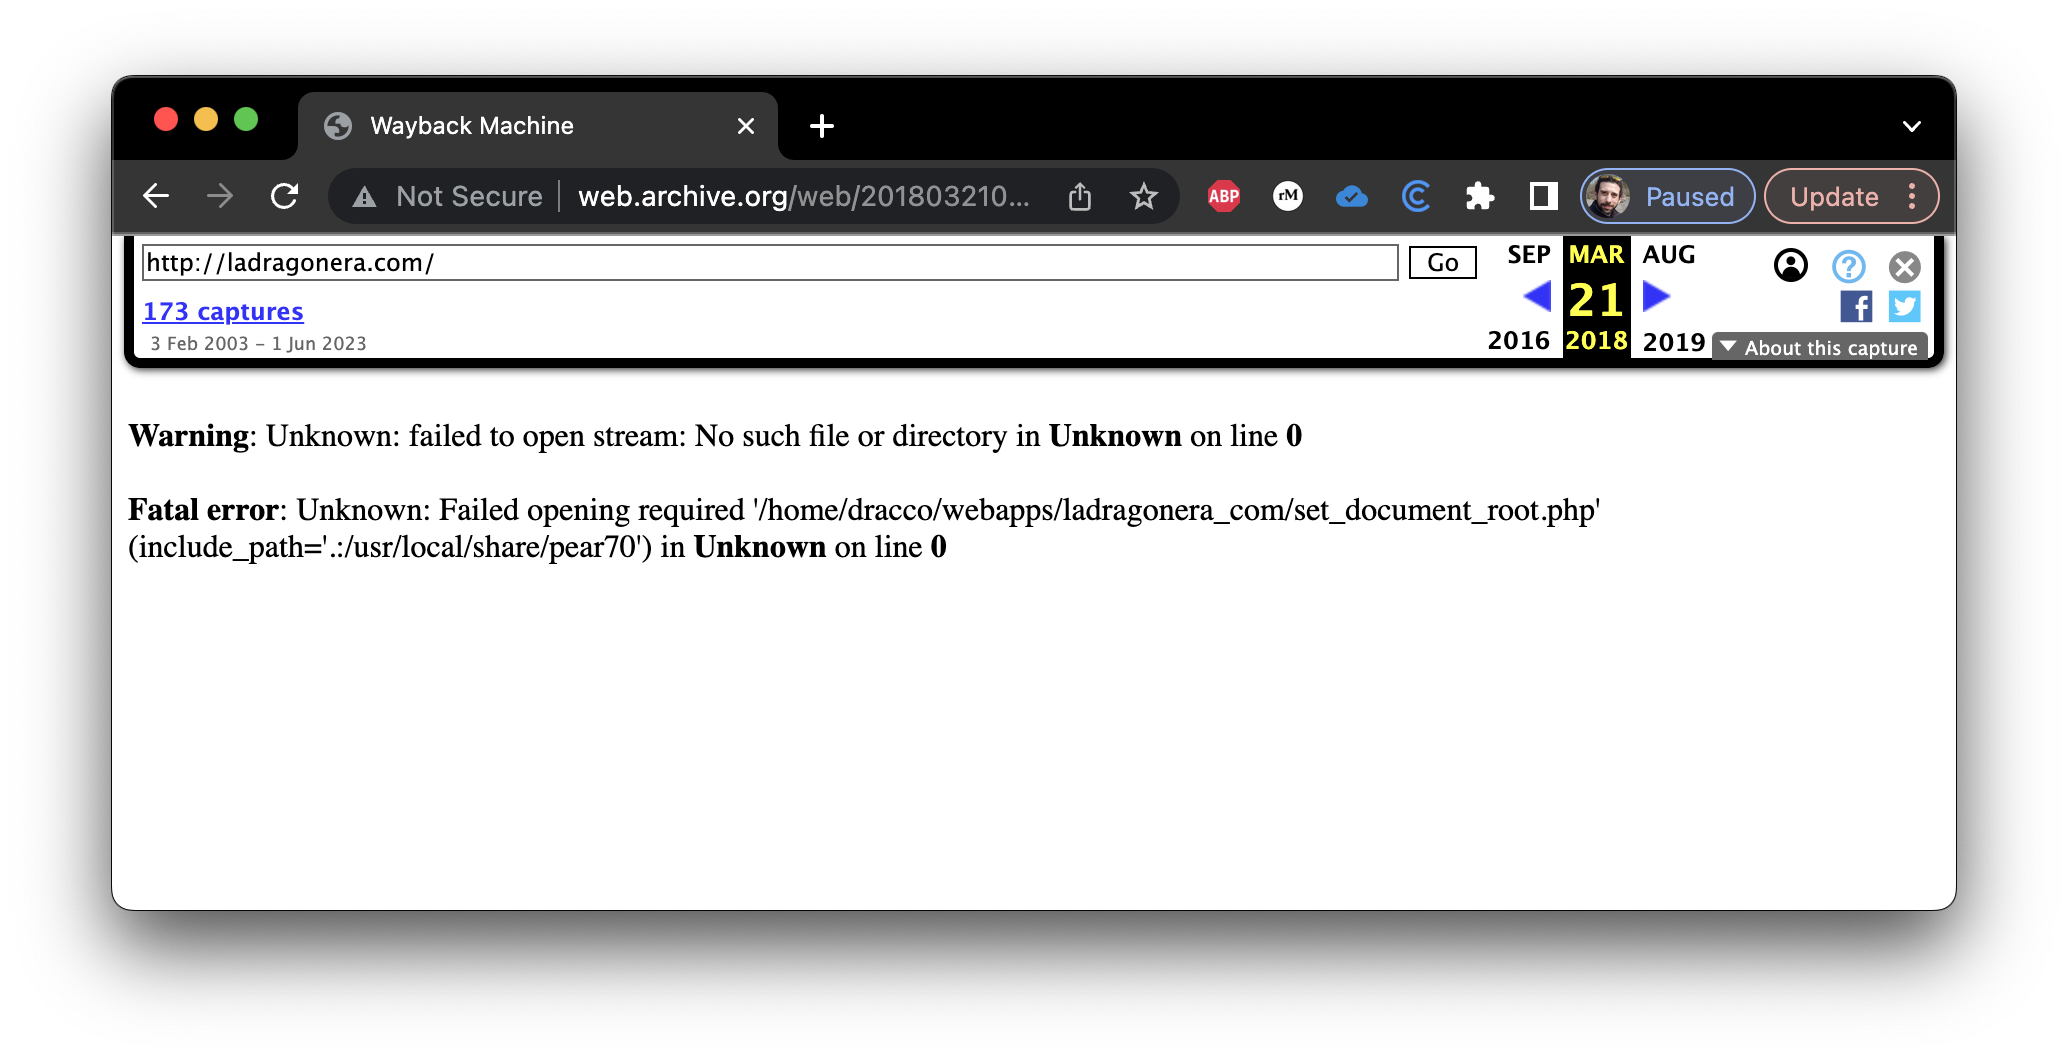Open the Extensions puzzle-piece menu

[x=1479, y=196]
